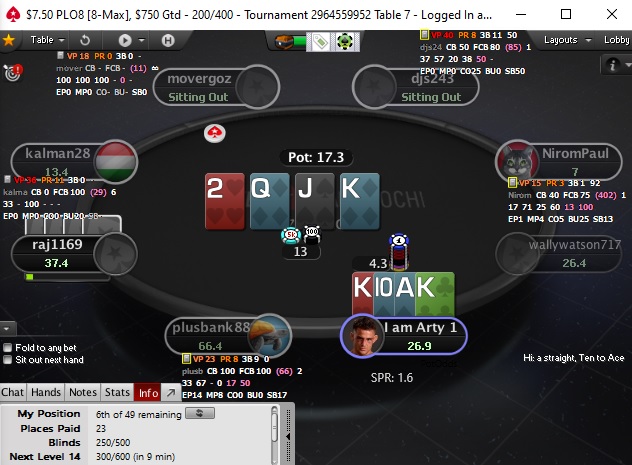
Task: Open the Lobby
Action: (x=616, y=40)
